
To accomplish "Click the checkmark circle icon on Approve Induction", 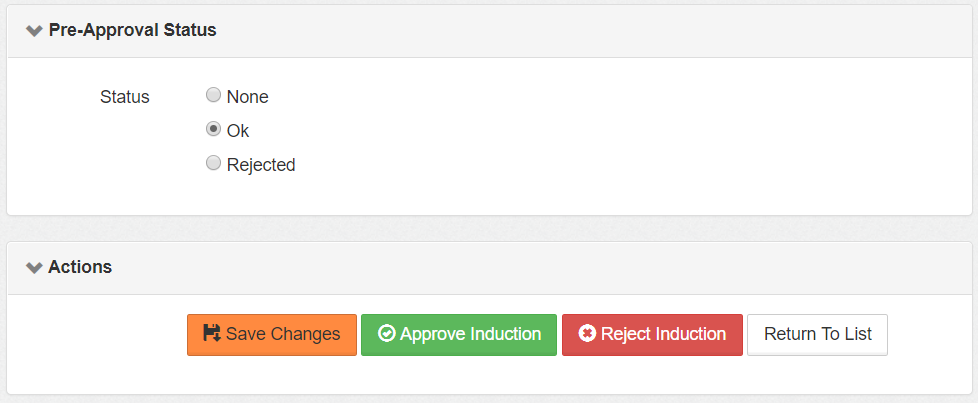I will pyautogui.click(x=386, y=334).
